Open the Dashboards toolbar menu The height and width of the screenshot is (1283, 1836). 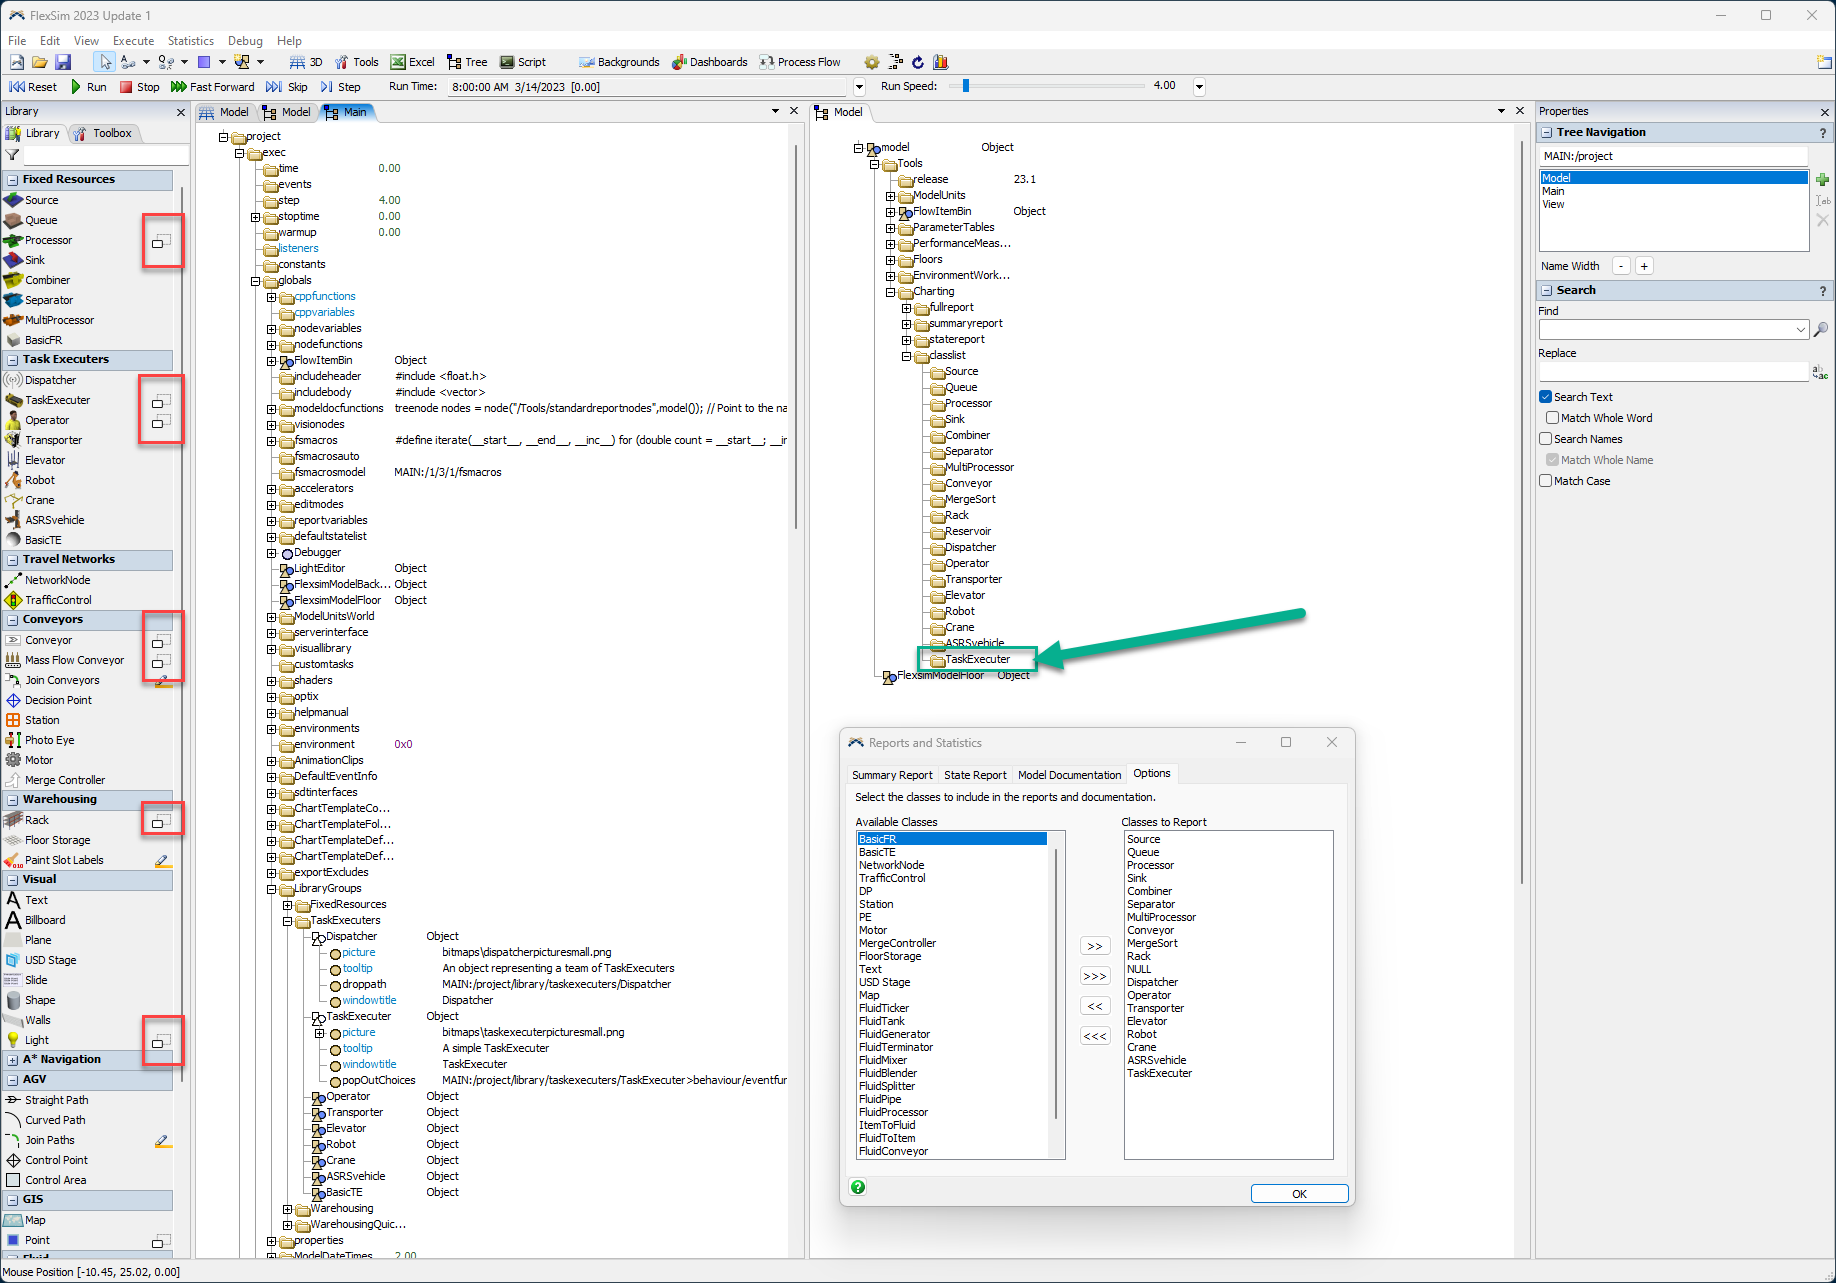click(710, 62)
